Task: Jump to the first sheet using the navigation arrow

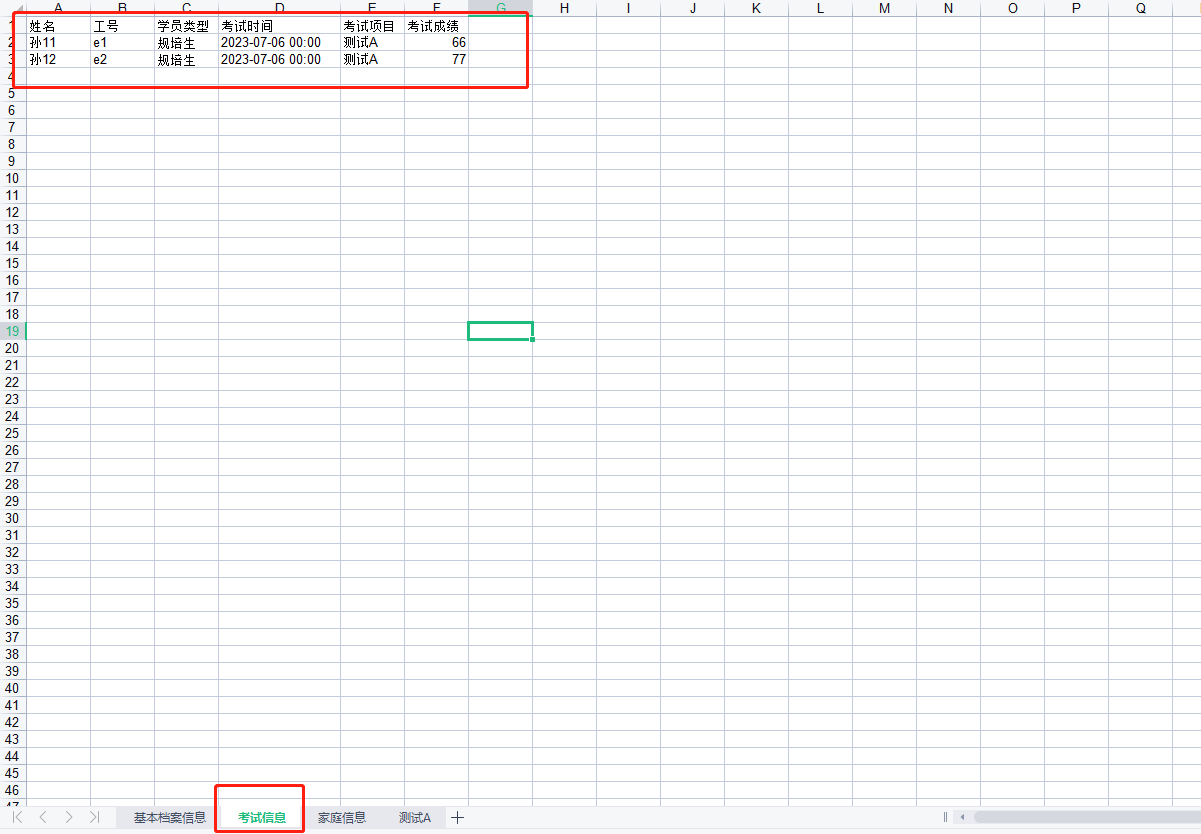Action: coord(17,817)
